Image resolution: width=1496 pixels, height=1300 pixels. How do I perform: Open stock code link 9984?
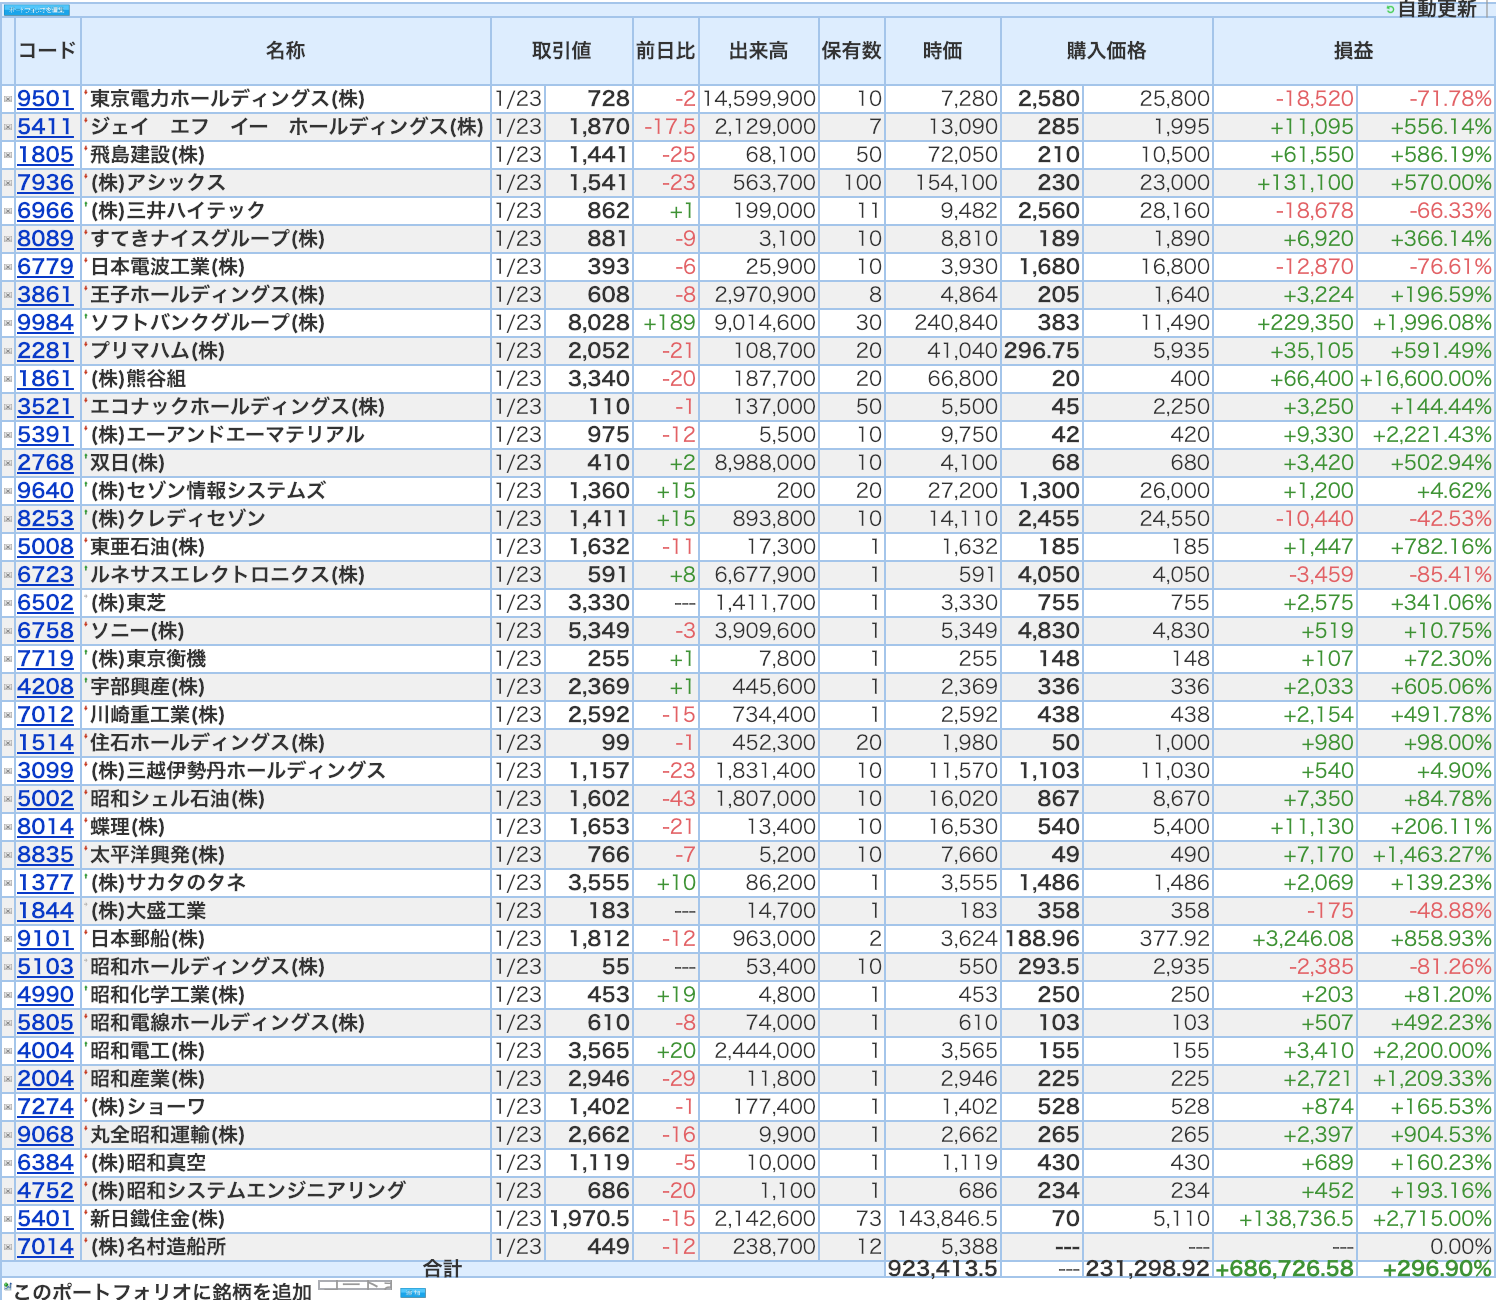45,323
